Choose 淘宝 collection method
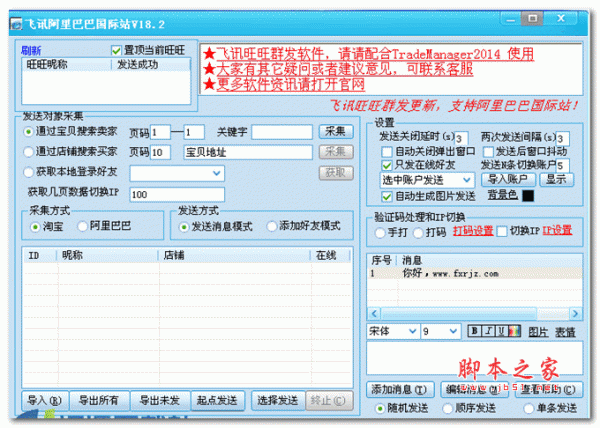 (35, 227)
